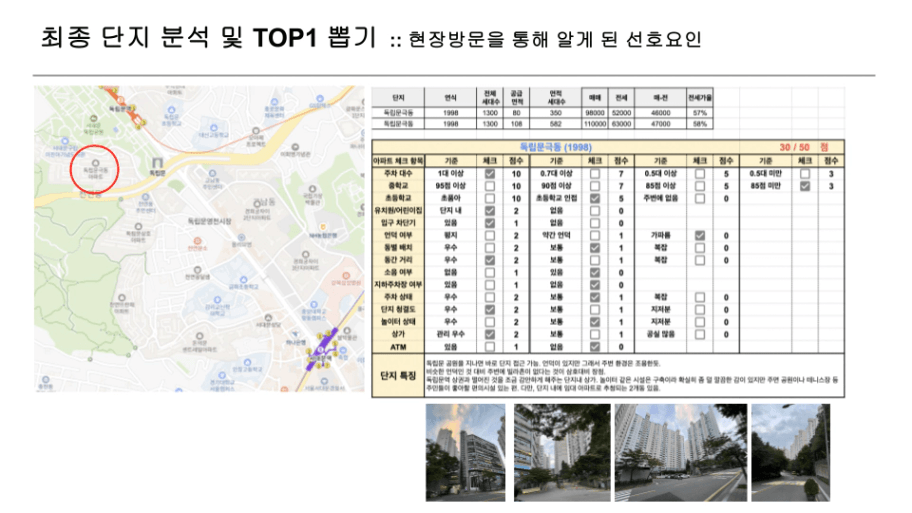Viewport: 912px width, 513px height.
Task: Toggle 단지 청결도 '우수' checkbox
Action: (490, 309)
